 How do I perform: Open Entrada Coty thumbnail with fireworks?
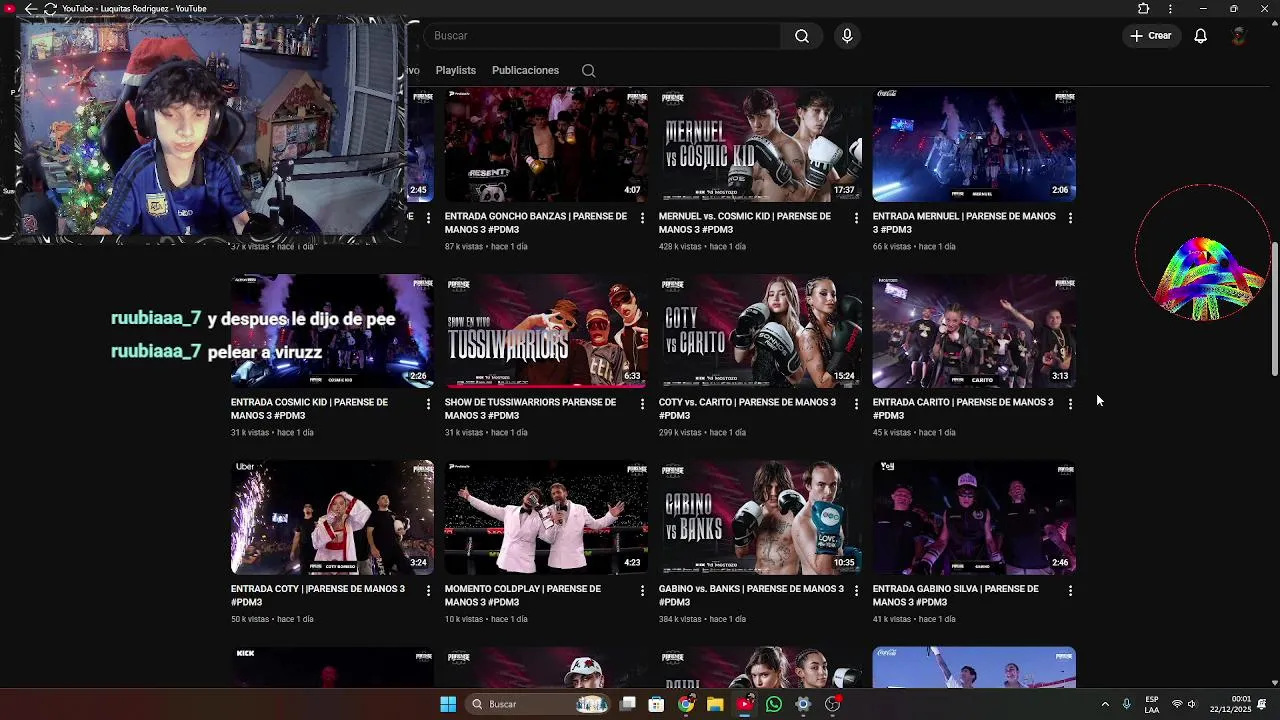tap(332, 518)
